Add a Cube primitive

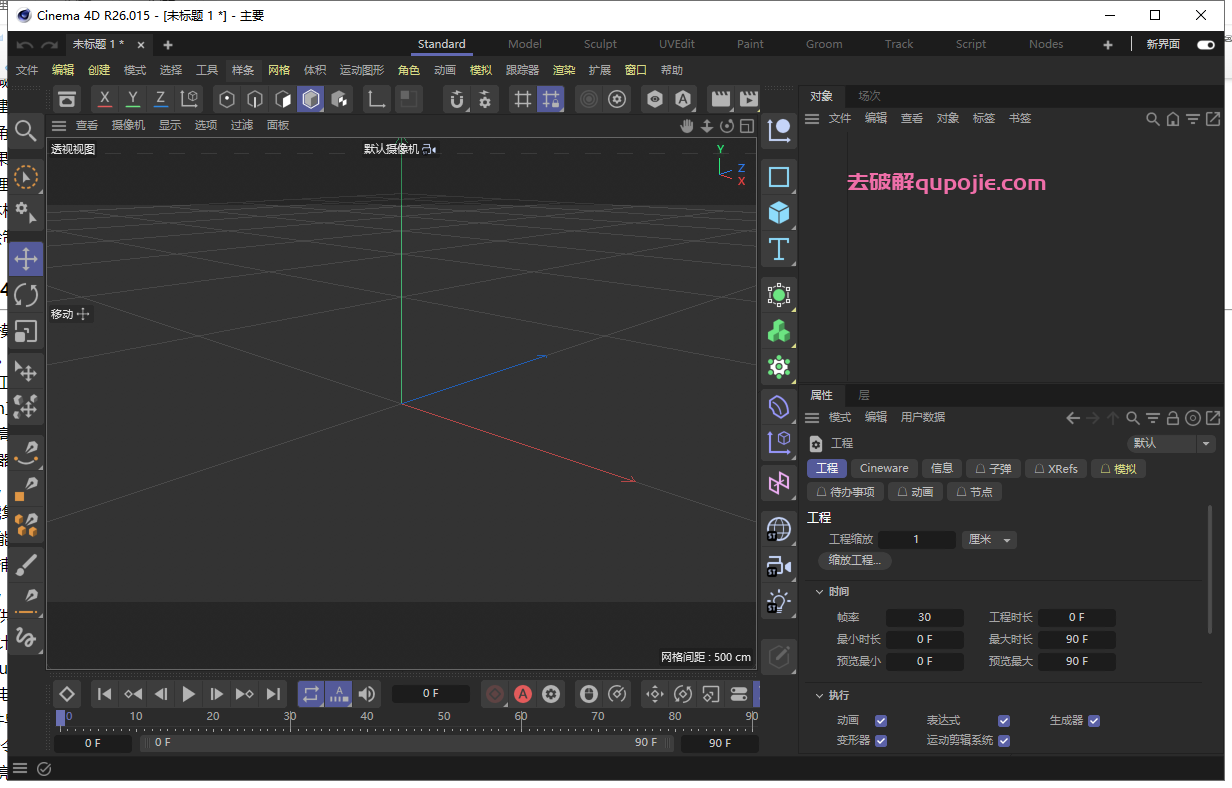pos(779,213)
